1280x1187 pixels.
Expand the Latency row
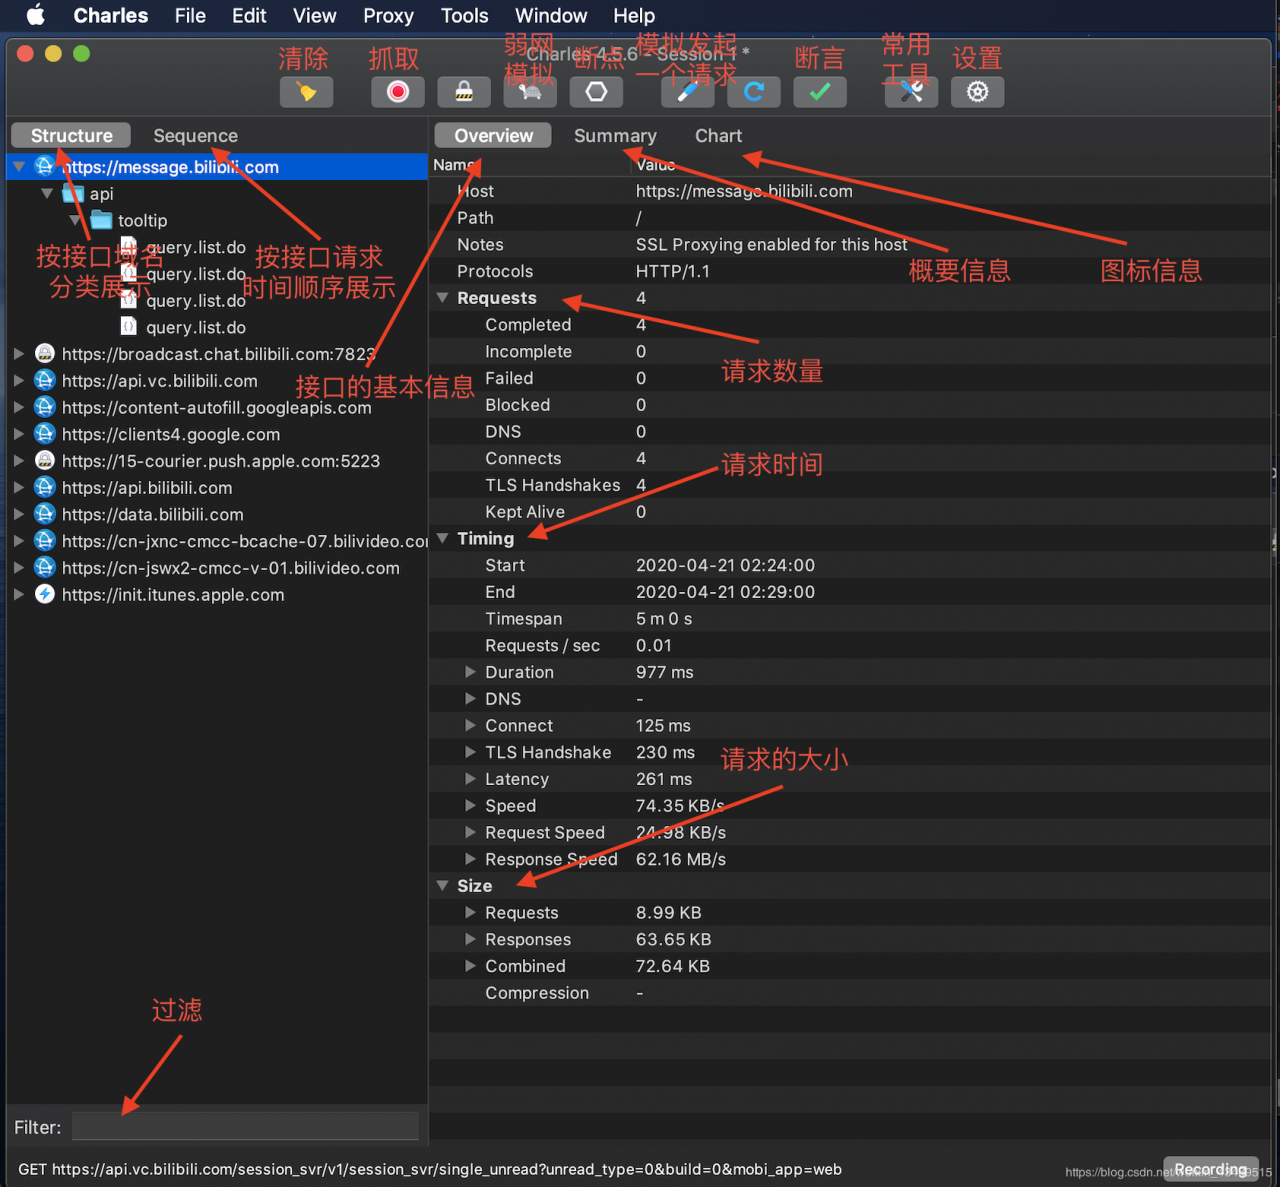point(470,779)
